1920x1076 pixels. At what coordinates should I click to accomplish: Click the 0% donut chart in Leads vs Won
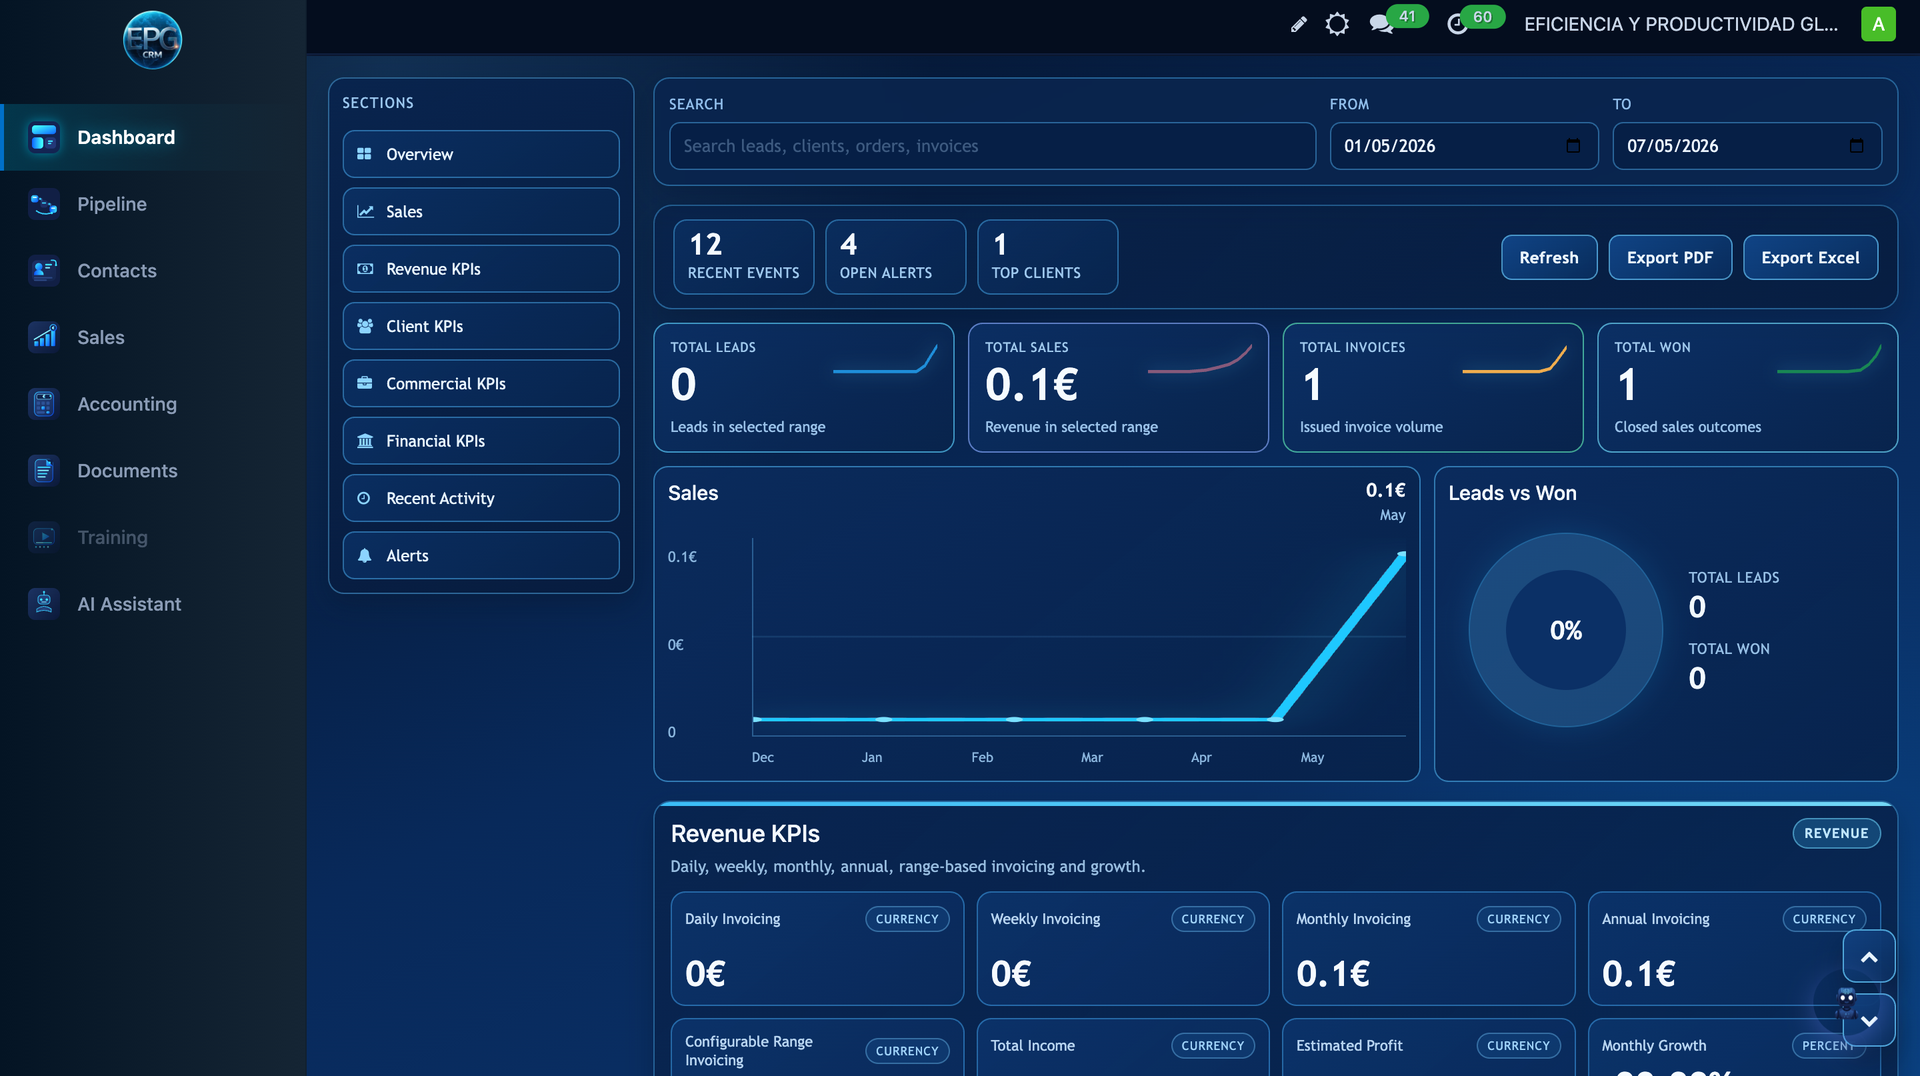1566,630
